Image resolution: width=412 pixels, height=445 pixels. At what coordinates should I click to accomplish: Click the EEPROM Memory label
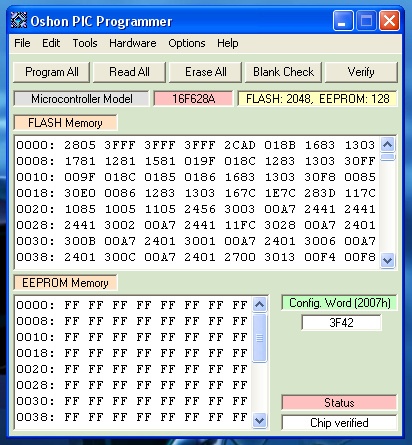[x=65, y=283]
